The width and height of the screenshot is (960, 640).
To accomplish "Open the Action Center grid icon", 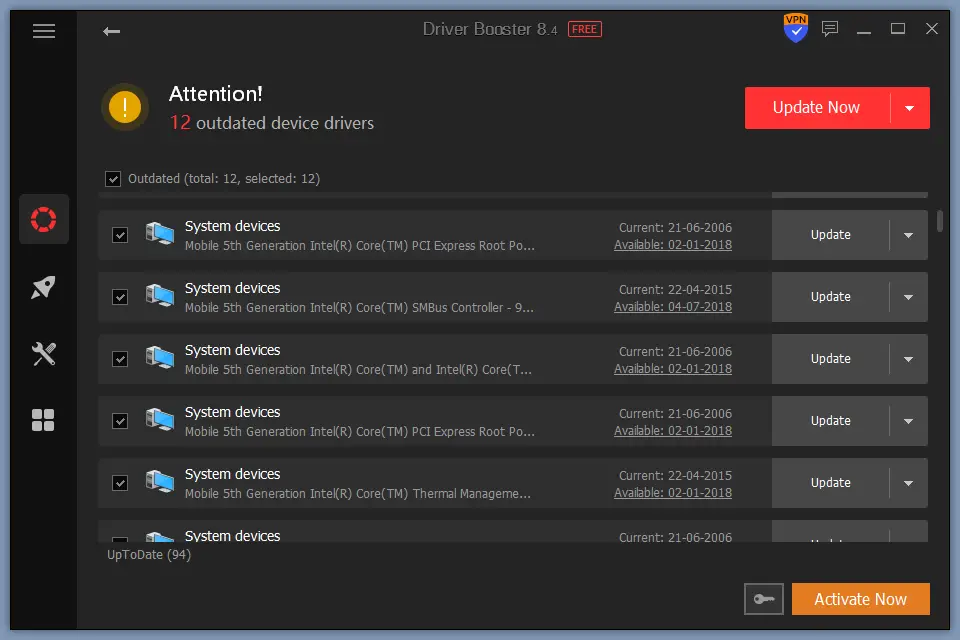I will pos(43,420).
